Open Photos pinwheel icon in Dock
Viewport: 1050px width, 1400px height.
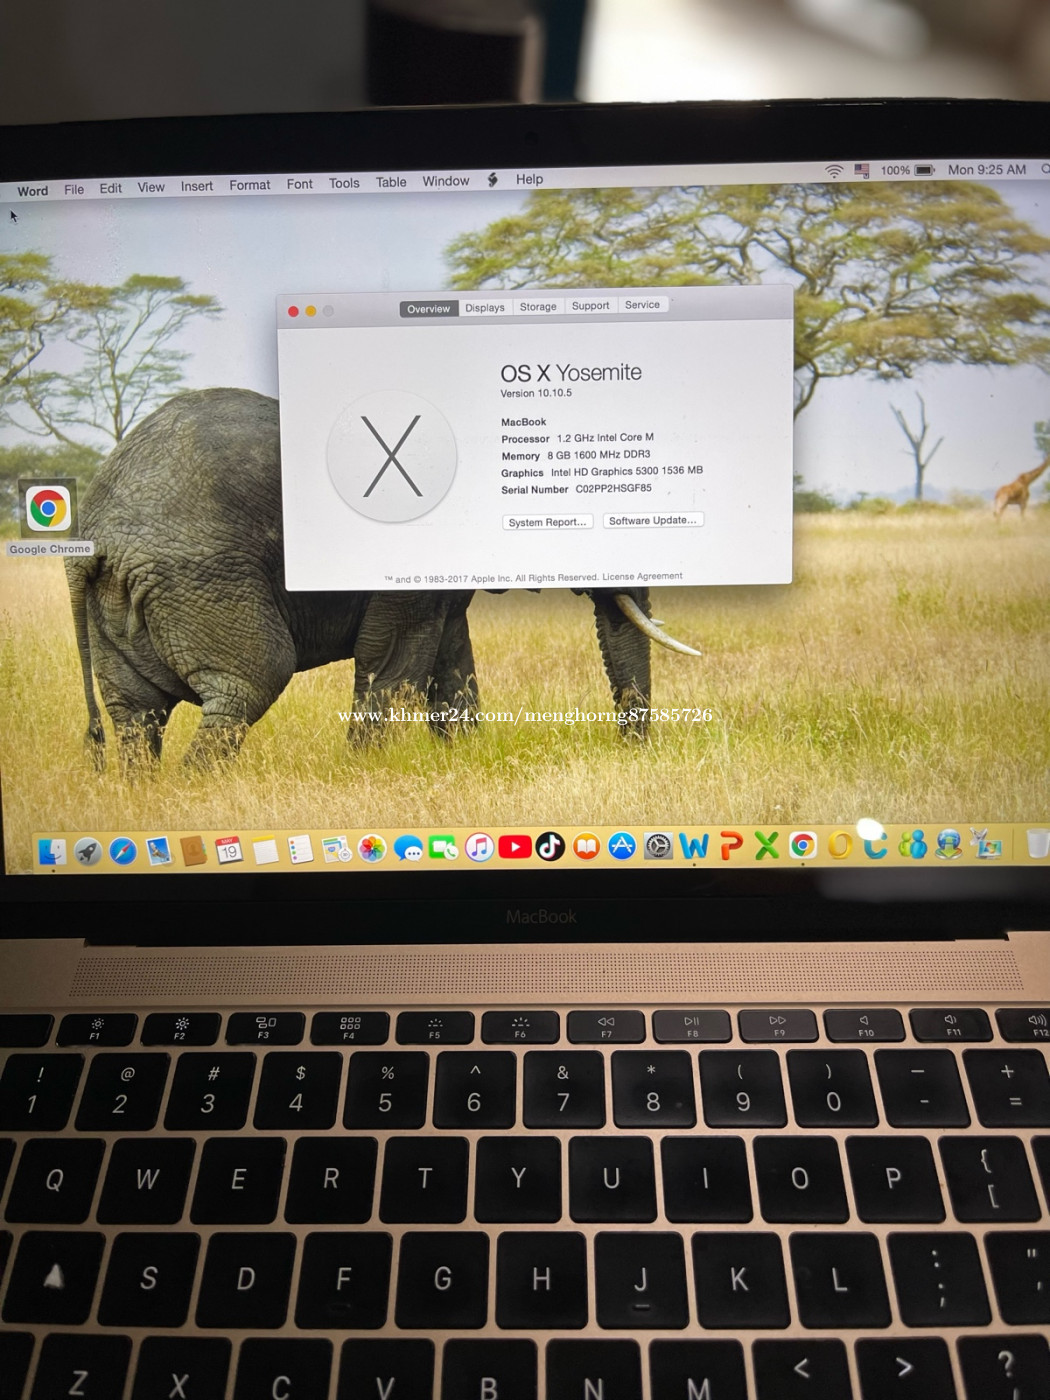[372, 849]
